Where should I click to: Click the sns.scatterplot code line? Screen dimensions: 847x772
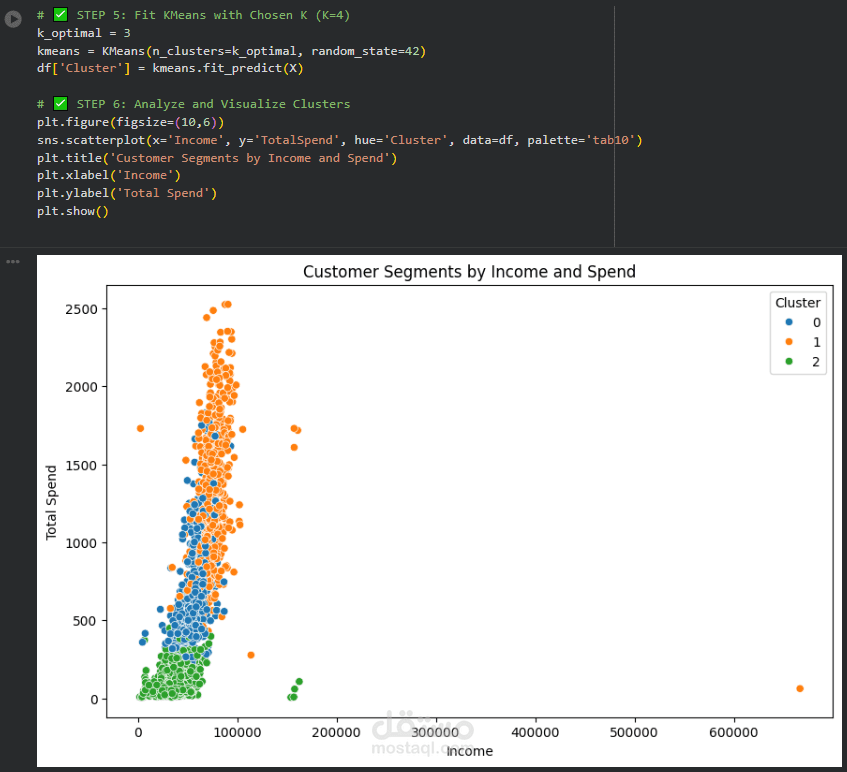pyautogui.click(x=339, y=140)
